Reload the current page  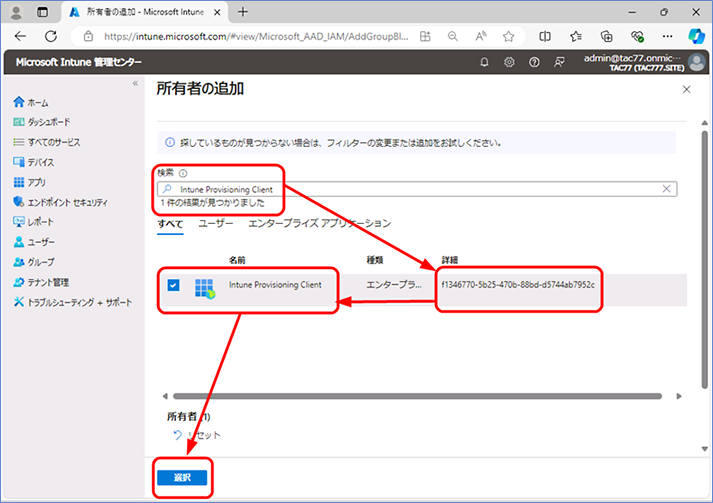[51, 36]
